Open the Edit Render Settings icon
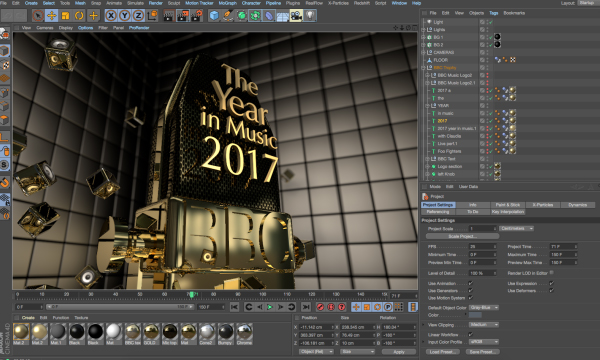Viewport: 600px width, 360px height. (x=197, y=16)
